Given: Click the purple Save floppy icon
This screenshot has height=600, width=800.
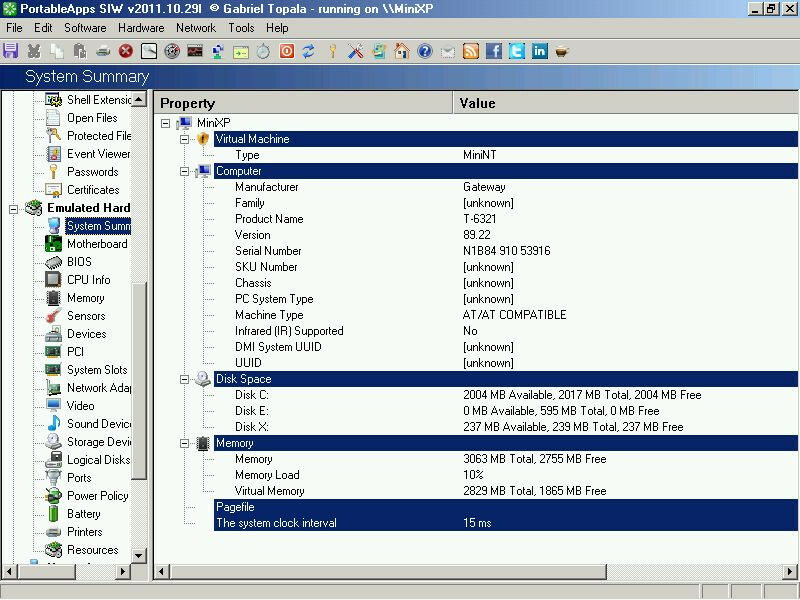Looking at the screenshot, I should [x=11, y=51].
